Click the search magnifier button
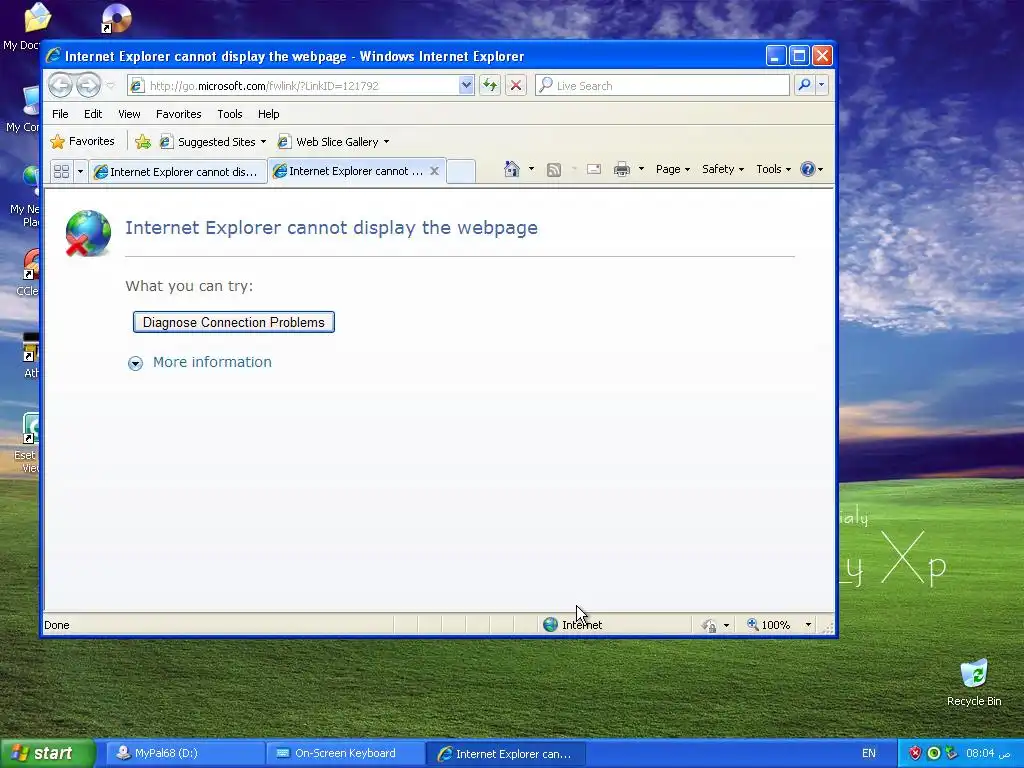Viewport: 1024px width, 768px height. [x=805, y=85]
